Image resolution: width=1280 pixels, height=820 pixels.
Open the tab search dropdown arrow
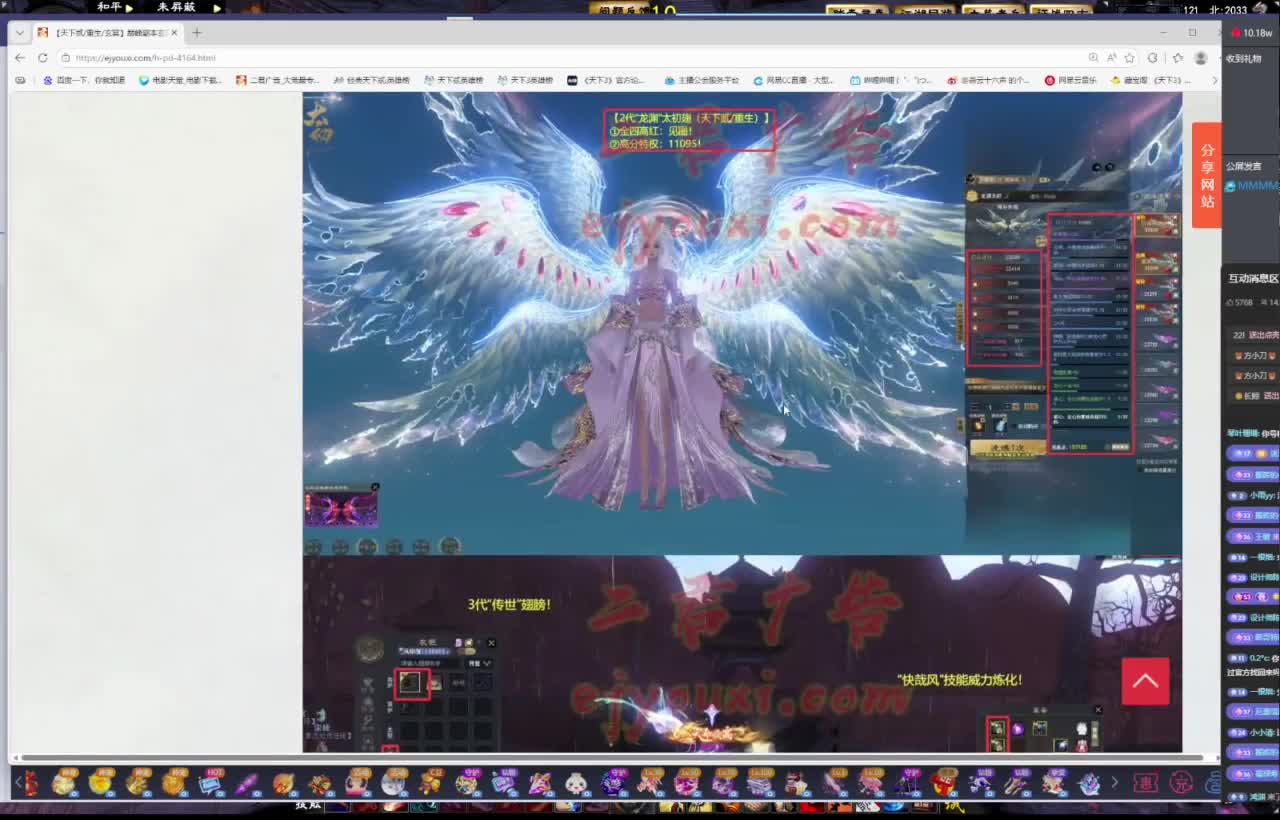click(20, 33)
